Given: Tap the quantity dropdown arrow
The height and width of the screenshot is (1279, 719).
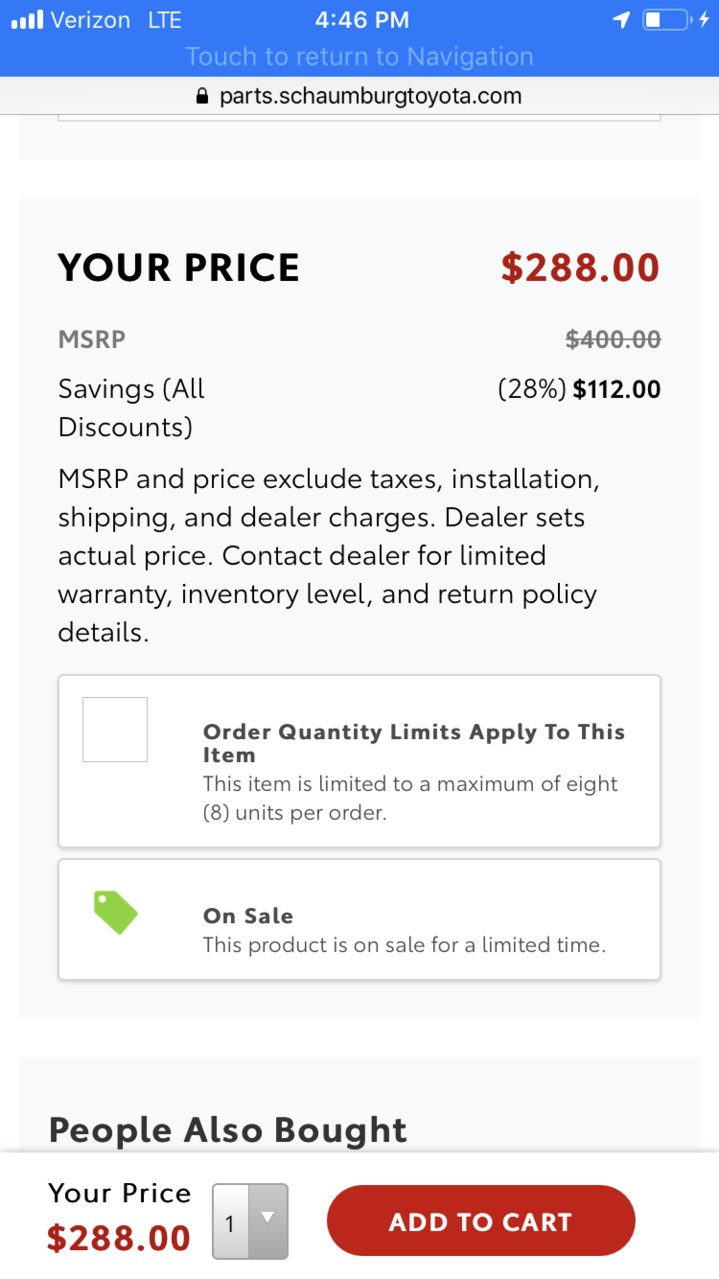Looking at the screenshot, I should point(267,1218).
